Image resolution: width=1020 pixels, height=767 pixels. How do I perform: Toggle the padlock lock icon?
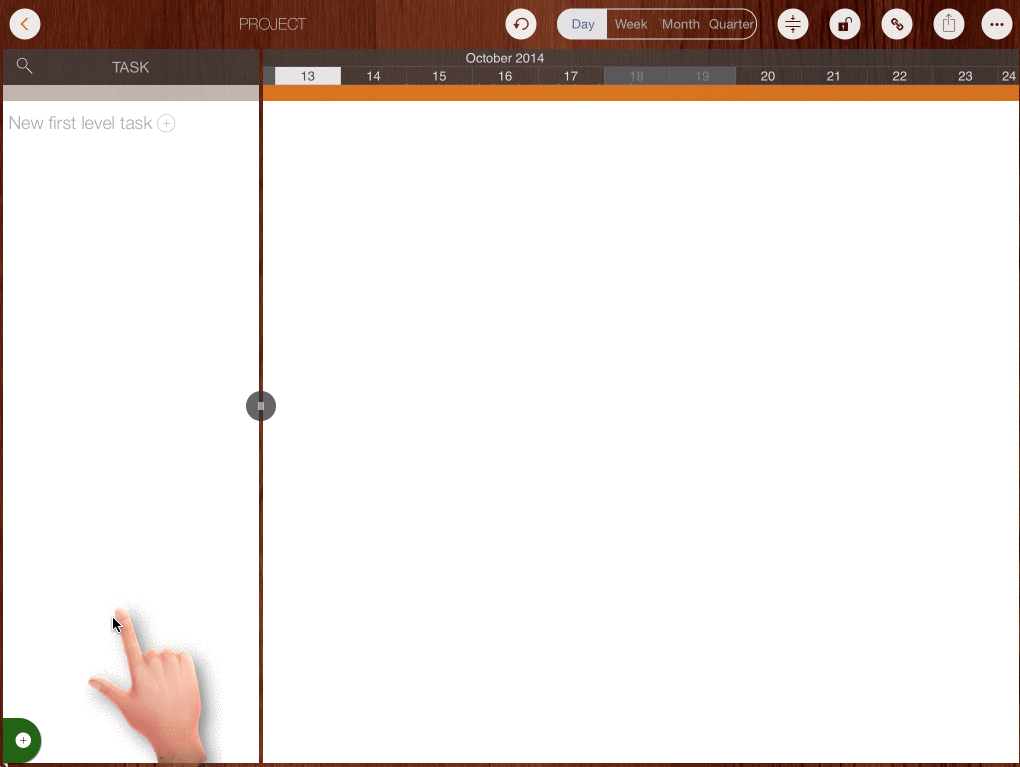click(x=845, y=24)
